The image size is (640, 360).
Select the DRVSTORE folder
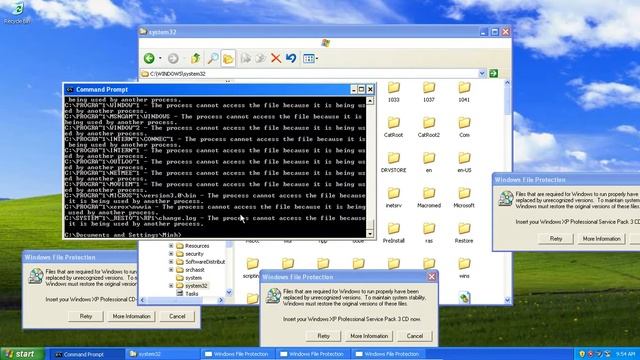point(393,162)
